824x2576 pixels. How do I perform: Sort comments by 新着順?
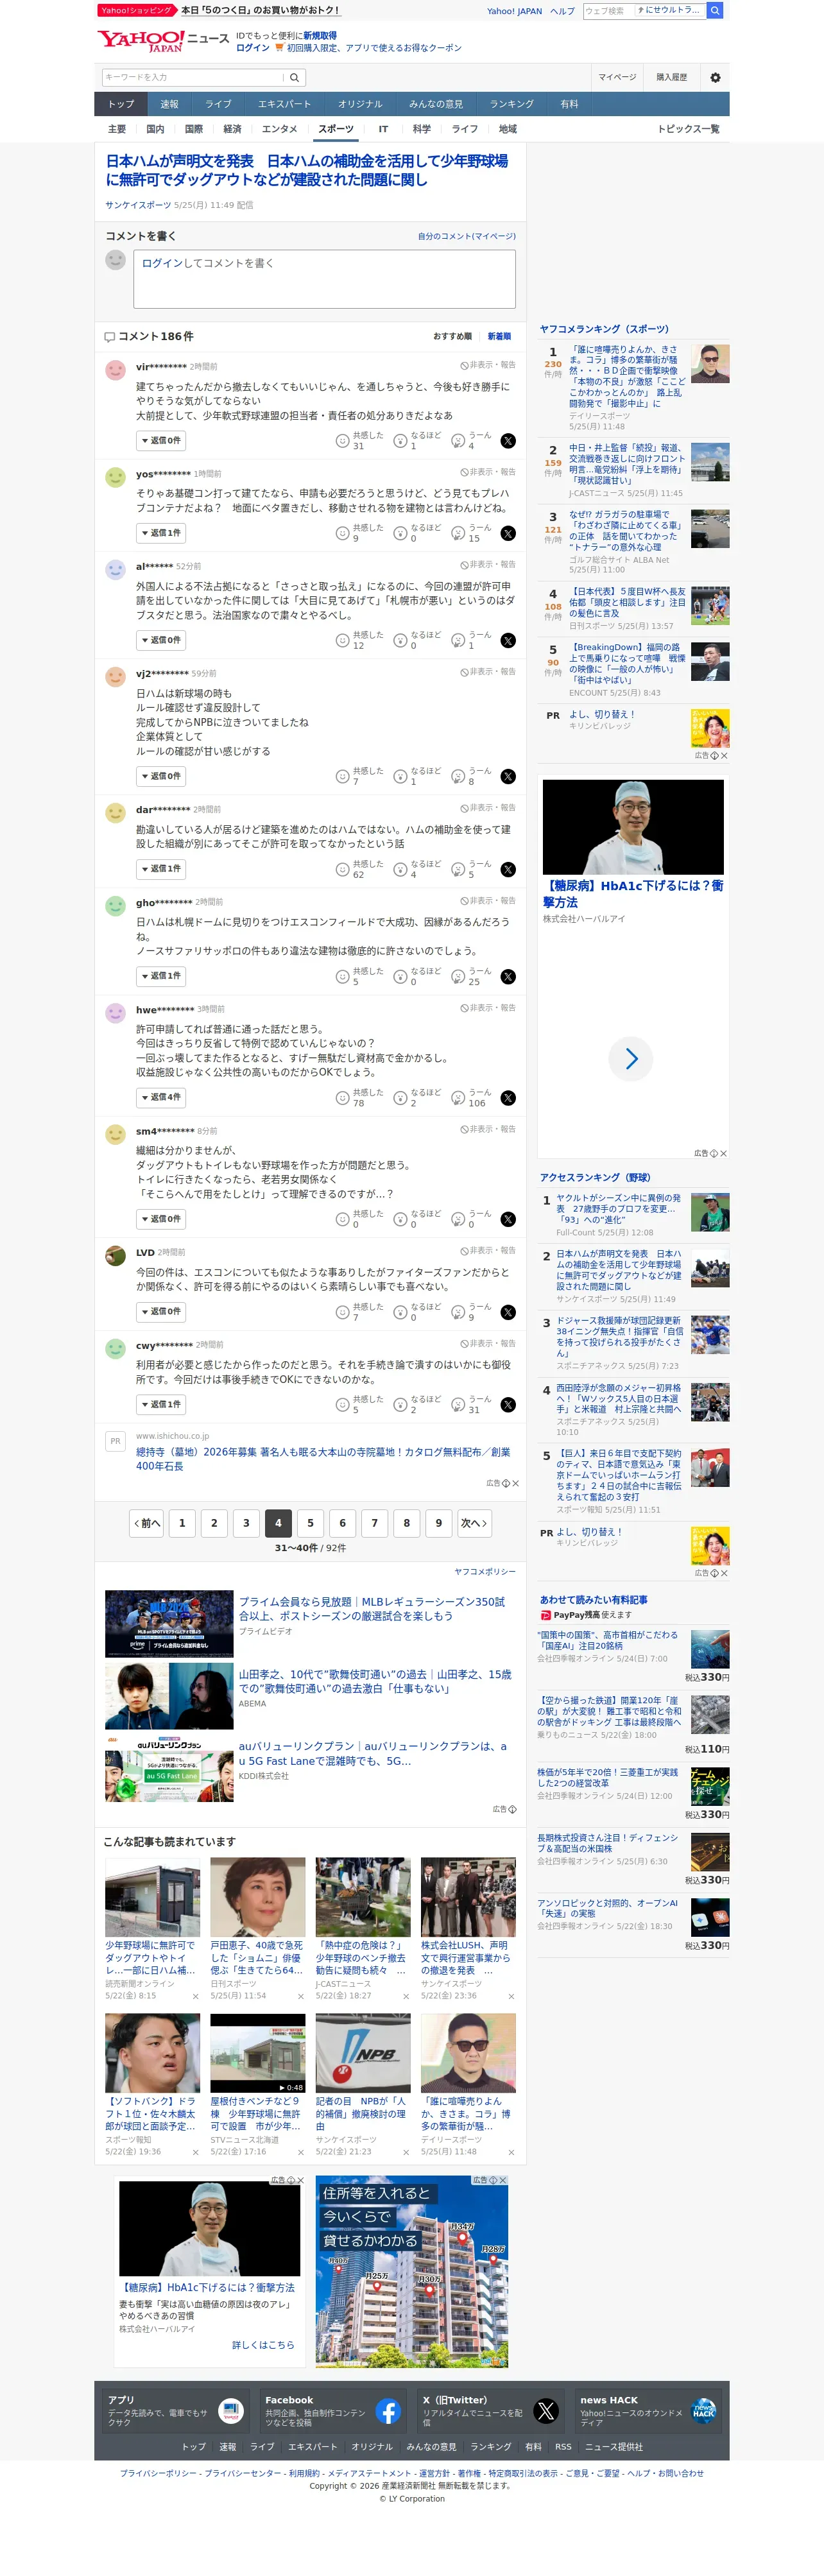[x=499, y=337]
